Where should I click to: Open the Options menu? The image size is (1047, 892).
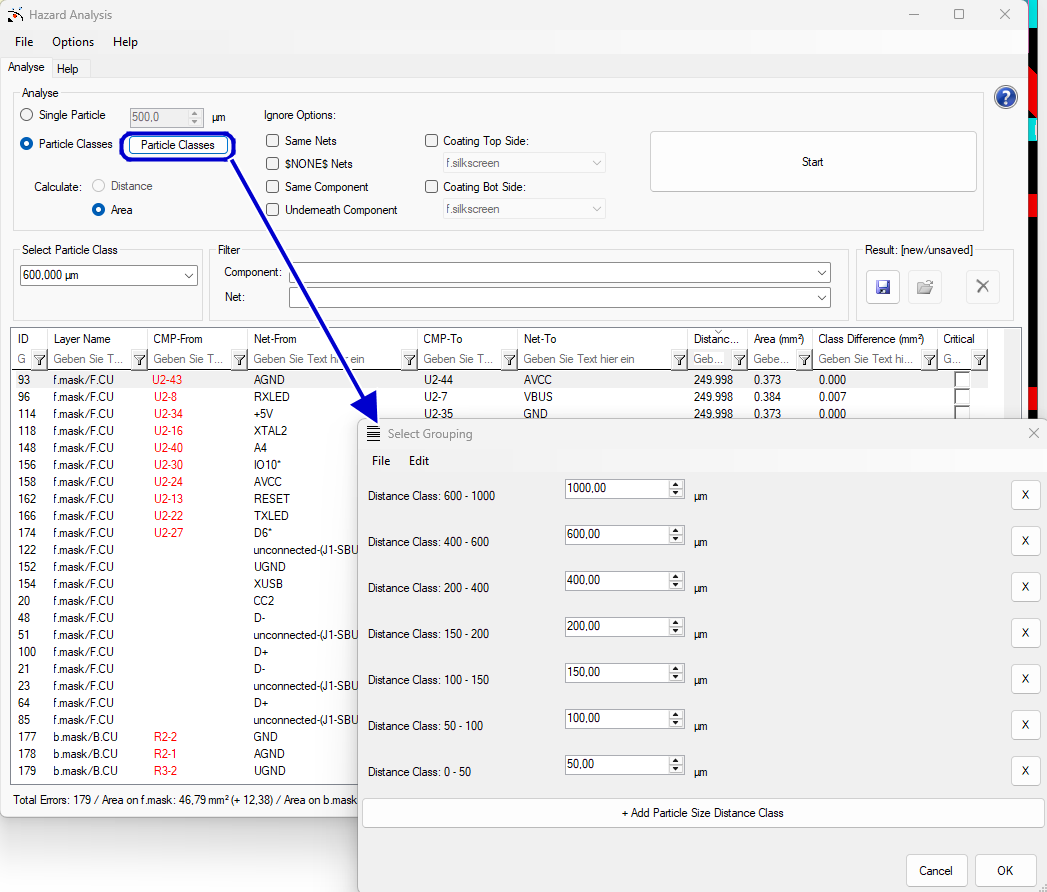coord(73,42)
